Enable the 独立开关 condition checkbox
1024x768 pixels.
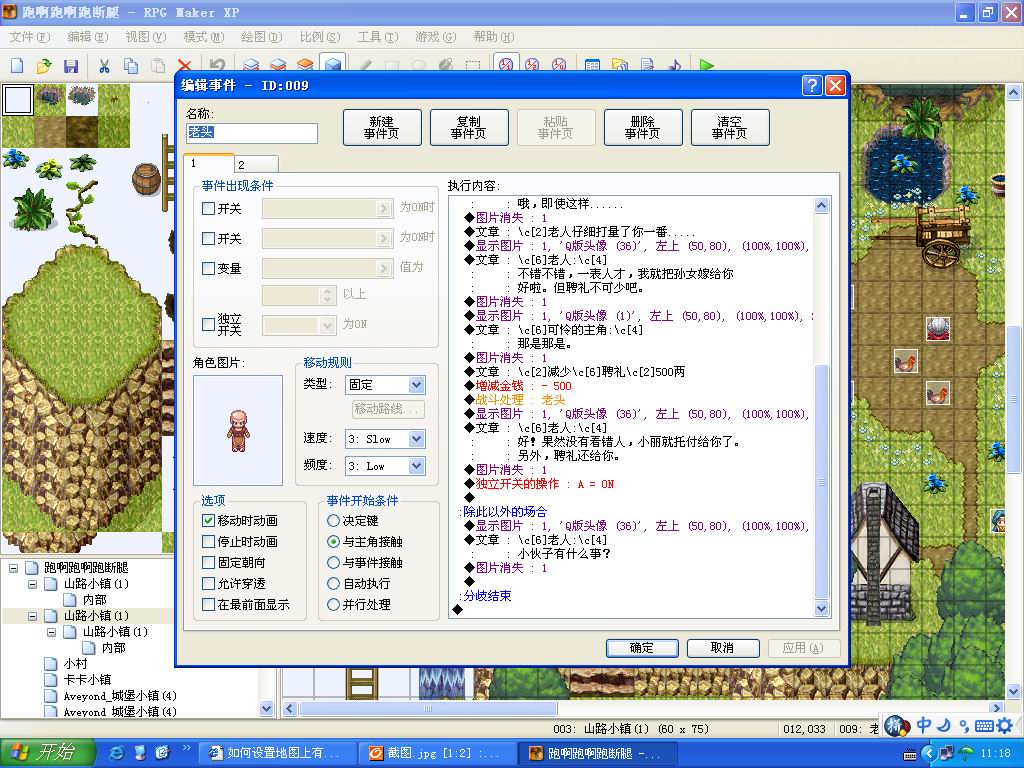208,324
